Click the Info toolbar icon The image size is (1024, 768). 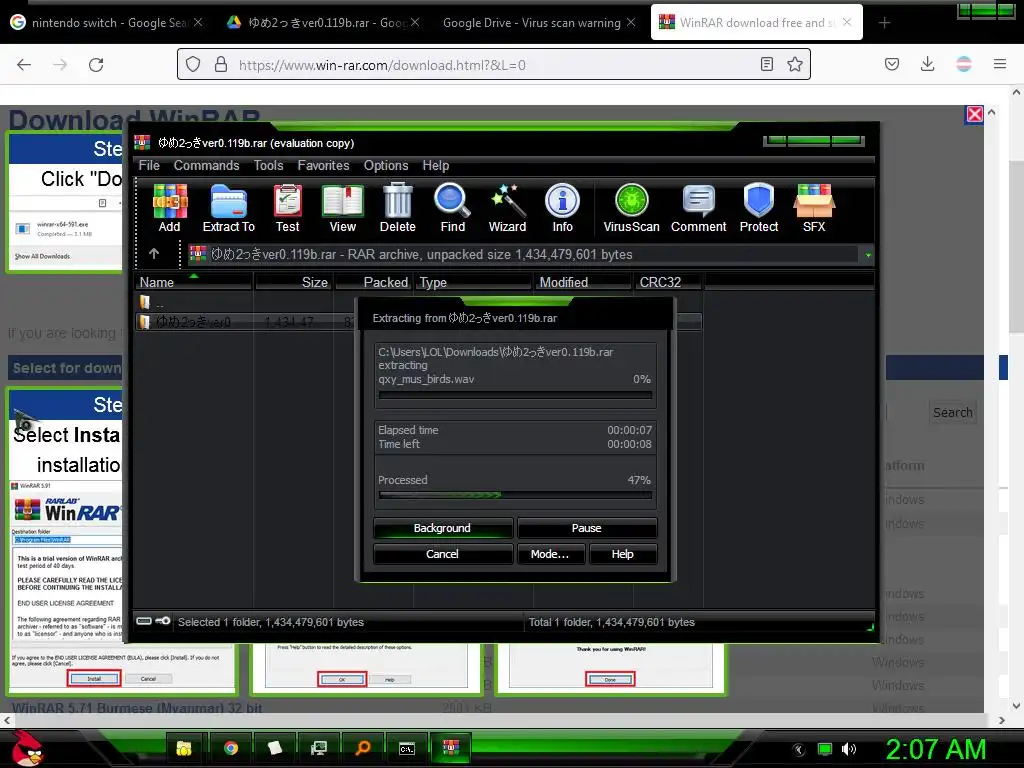(562, 208)
